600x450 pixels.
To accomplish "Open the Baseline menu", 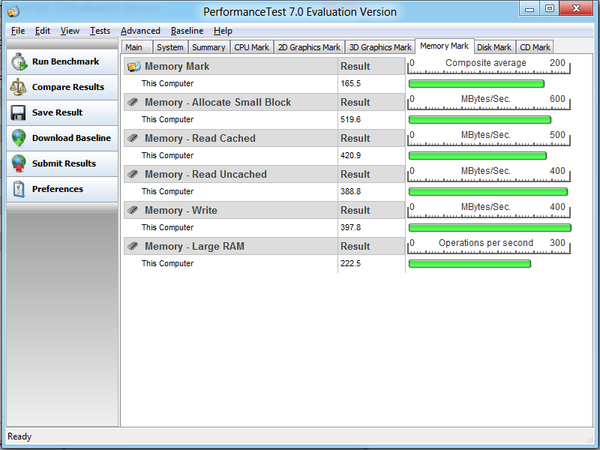I will (x=187, y=31).
